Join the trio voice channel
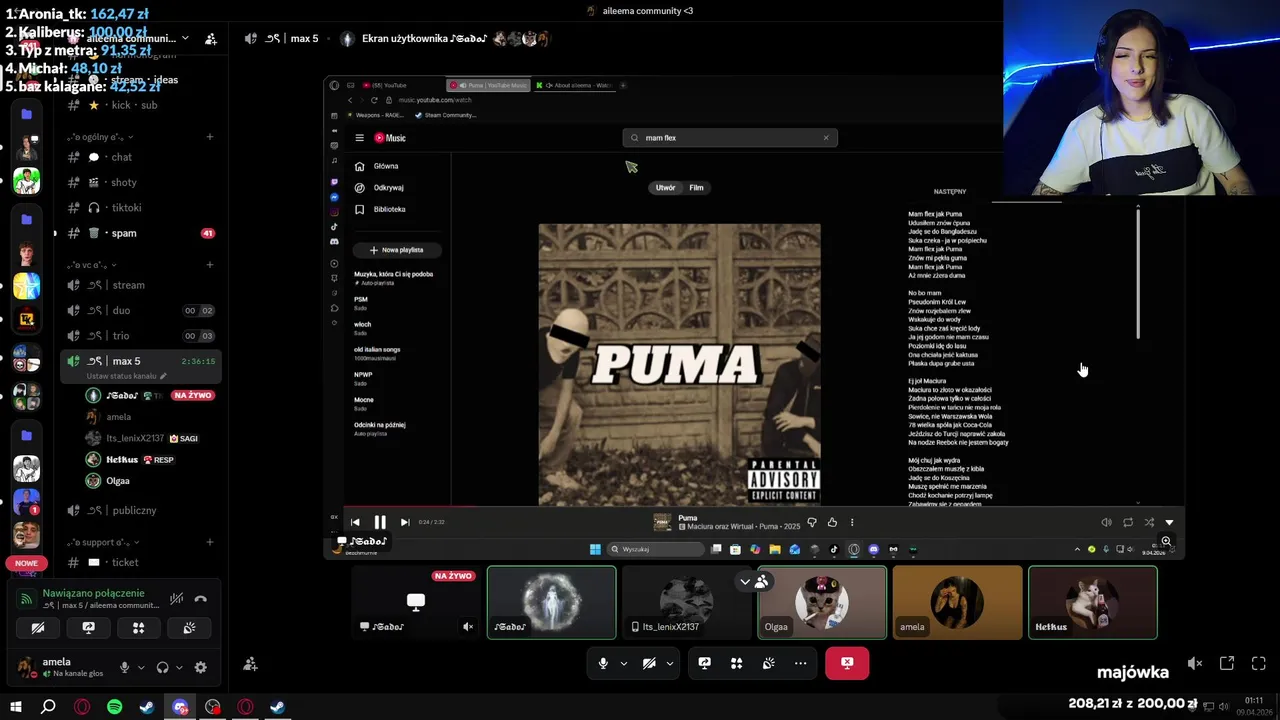Image resolution: width=1280 pixels, height=720 pixels. tap(141, 336)
